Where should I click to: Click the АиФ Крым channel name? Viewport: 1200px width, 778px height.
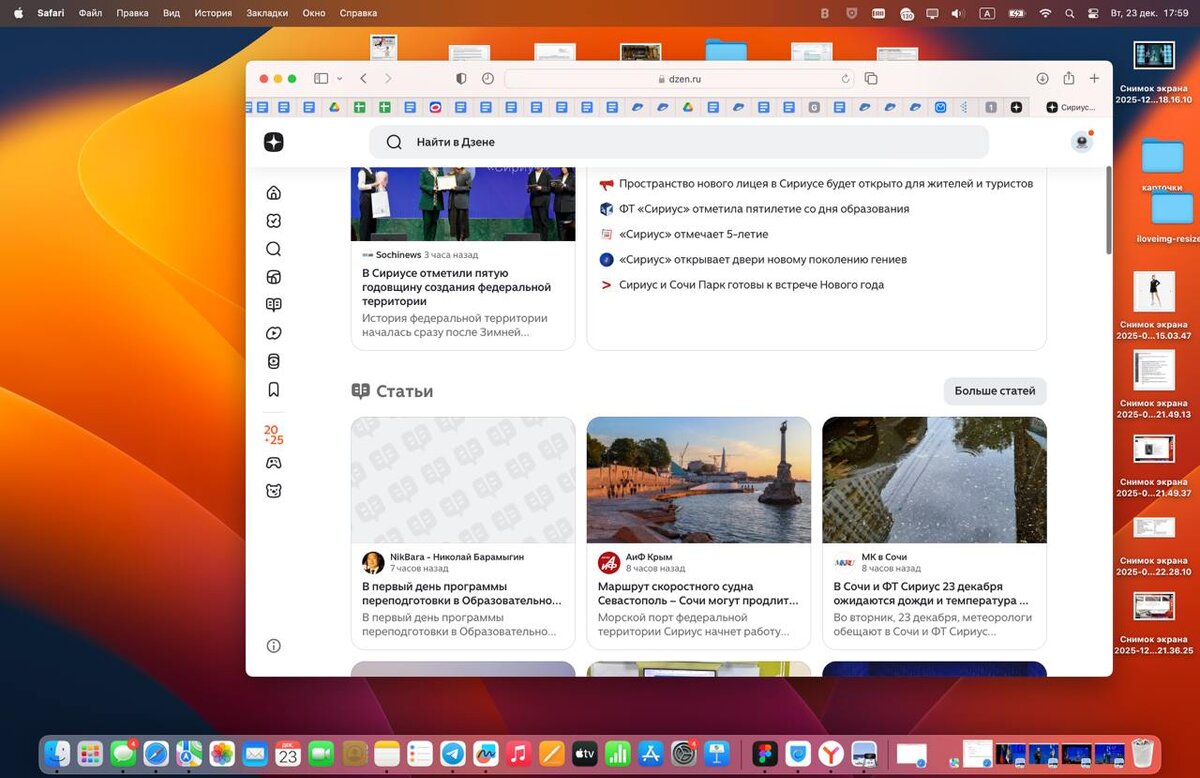point(649,557)
